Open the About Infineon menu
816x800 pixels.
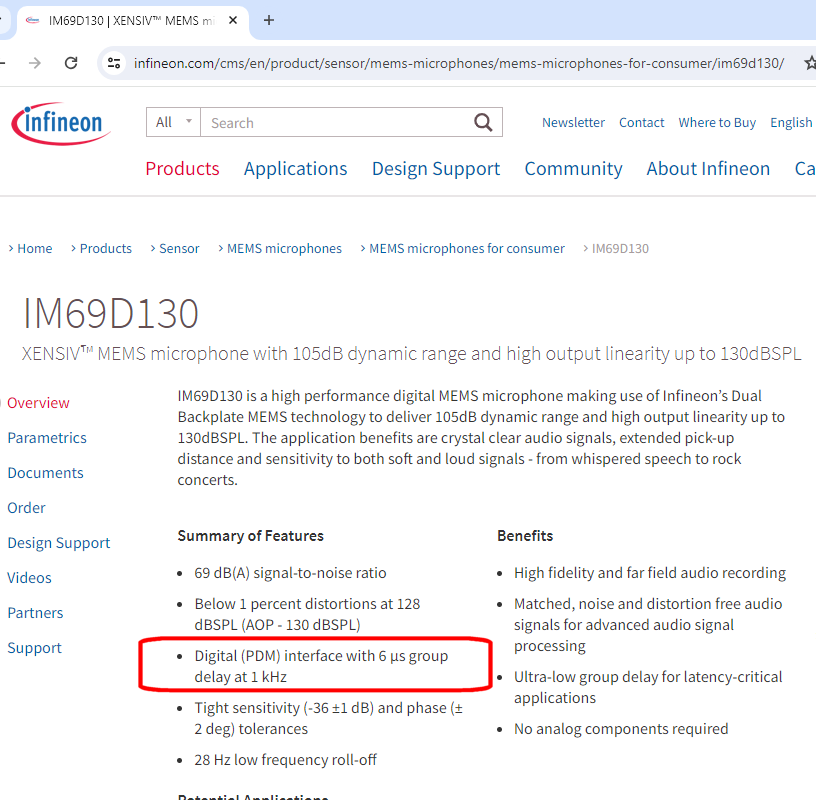pos(708,169)
